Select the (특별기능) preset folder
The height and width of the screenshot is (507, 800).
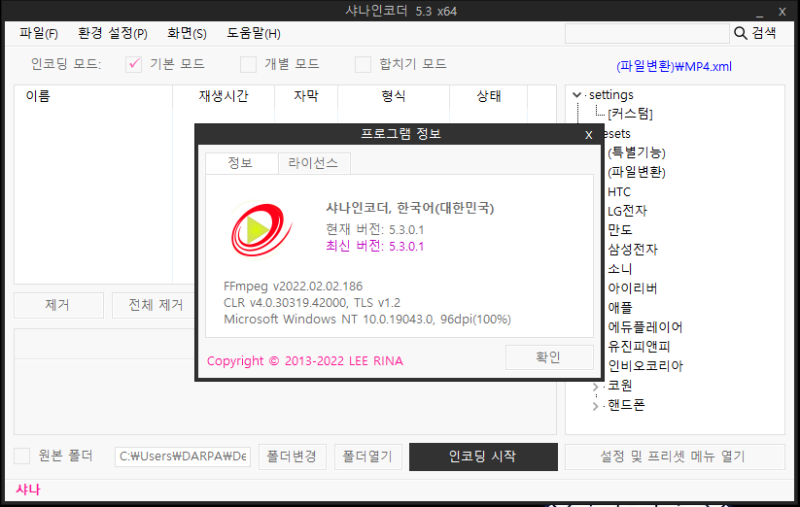pos(636,153)
